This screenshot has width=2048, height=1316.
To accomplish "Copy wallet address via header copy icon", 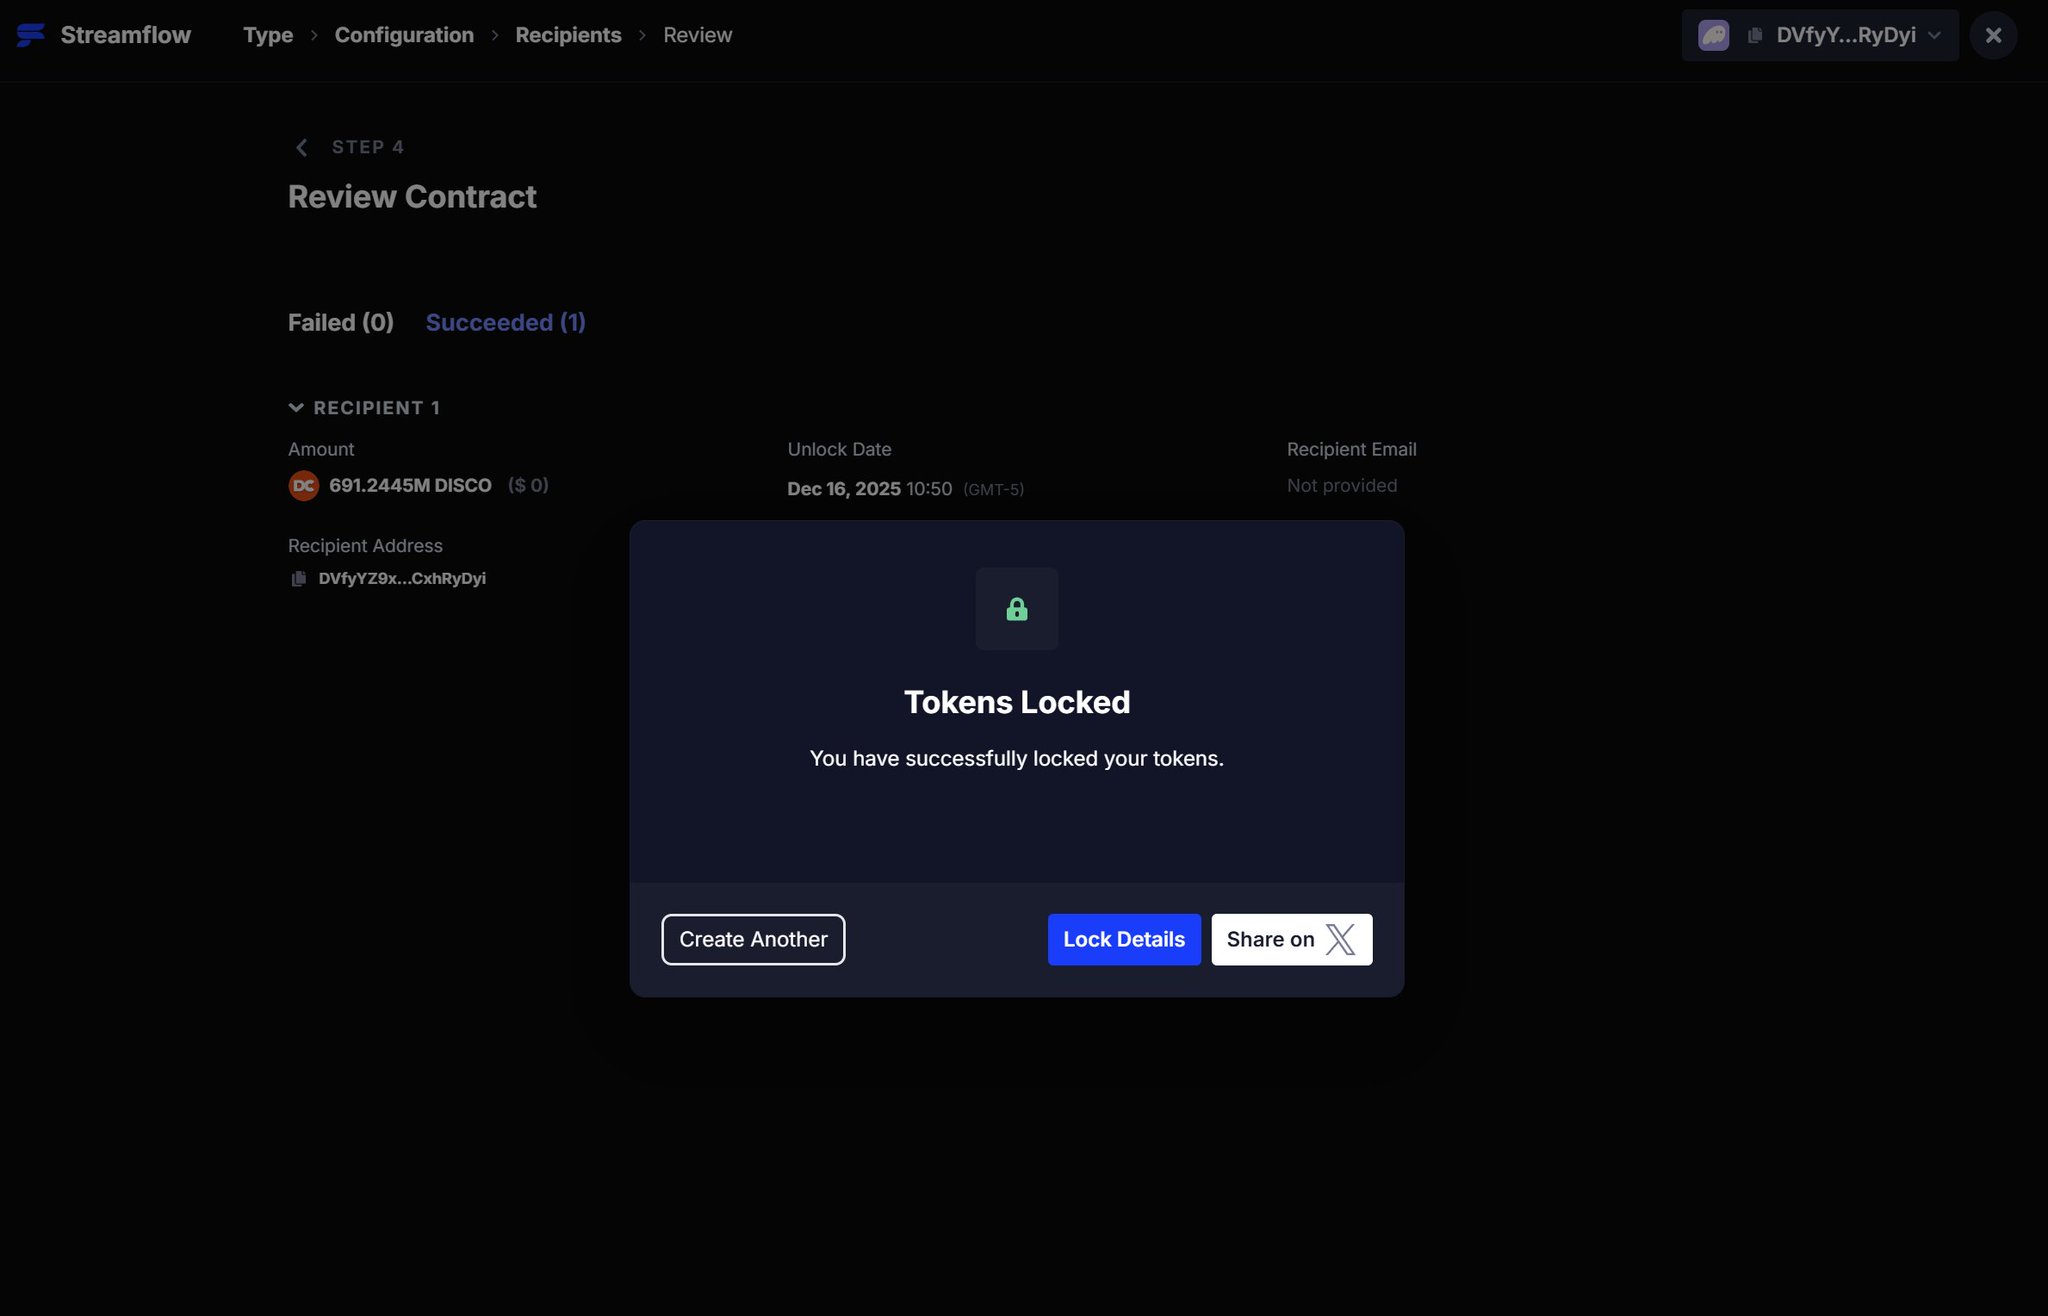I will click(x=1755, y=35).
